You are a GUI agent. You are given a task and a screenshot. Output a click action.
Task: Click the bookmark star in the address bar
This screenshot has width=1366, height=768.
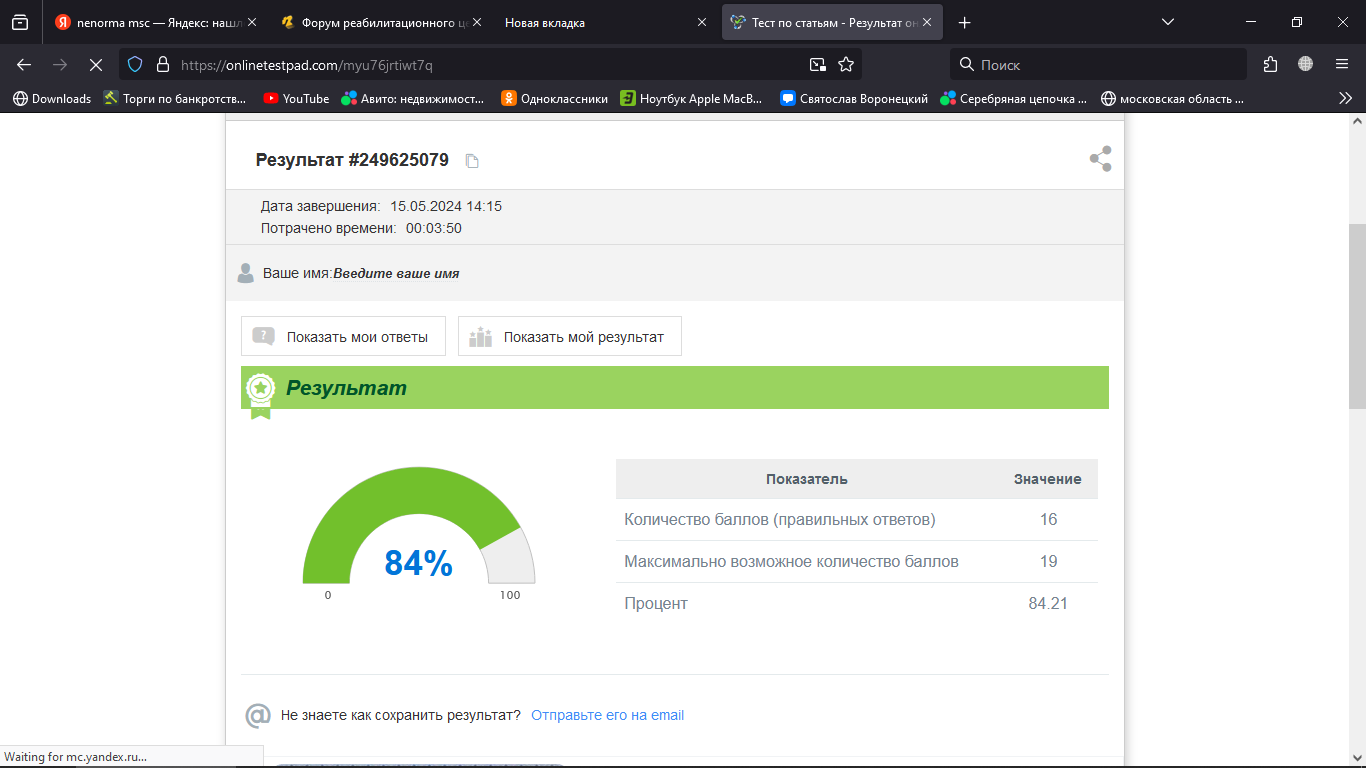tap(846, 64)
